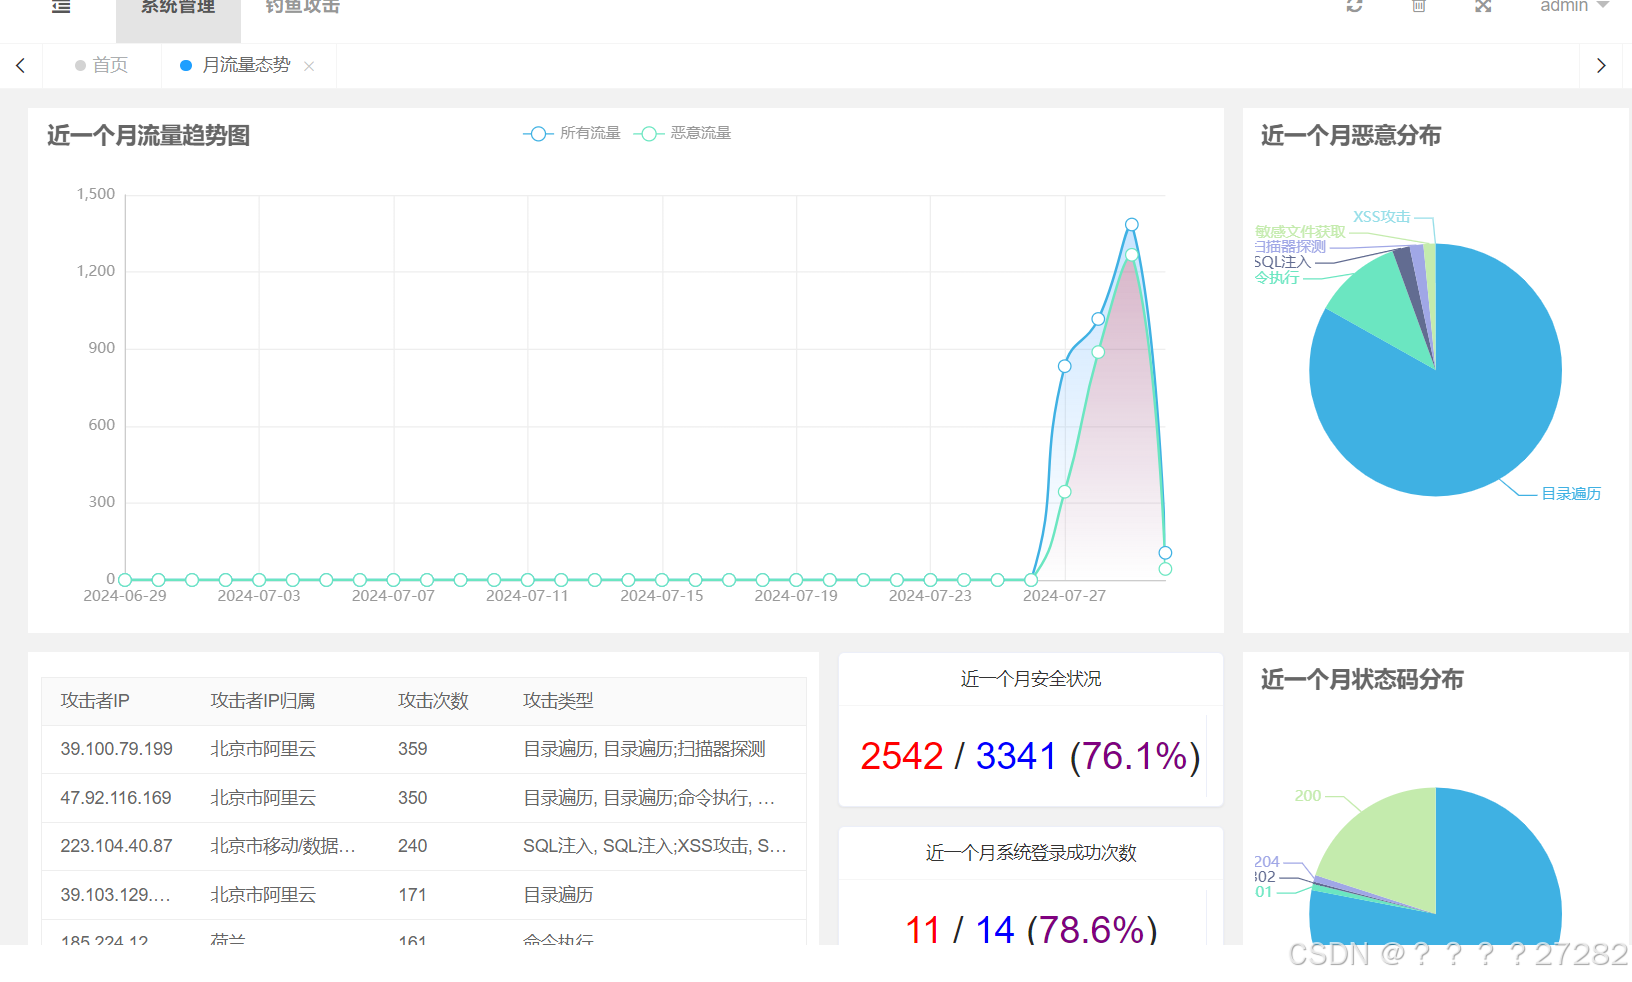Click the attack count 359 cell
This screenshot has height=982, width=1632.
[413, 750]
